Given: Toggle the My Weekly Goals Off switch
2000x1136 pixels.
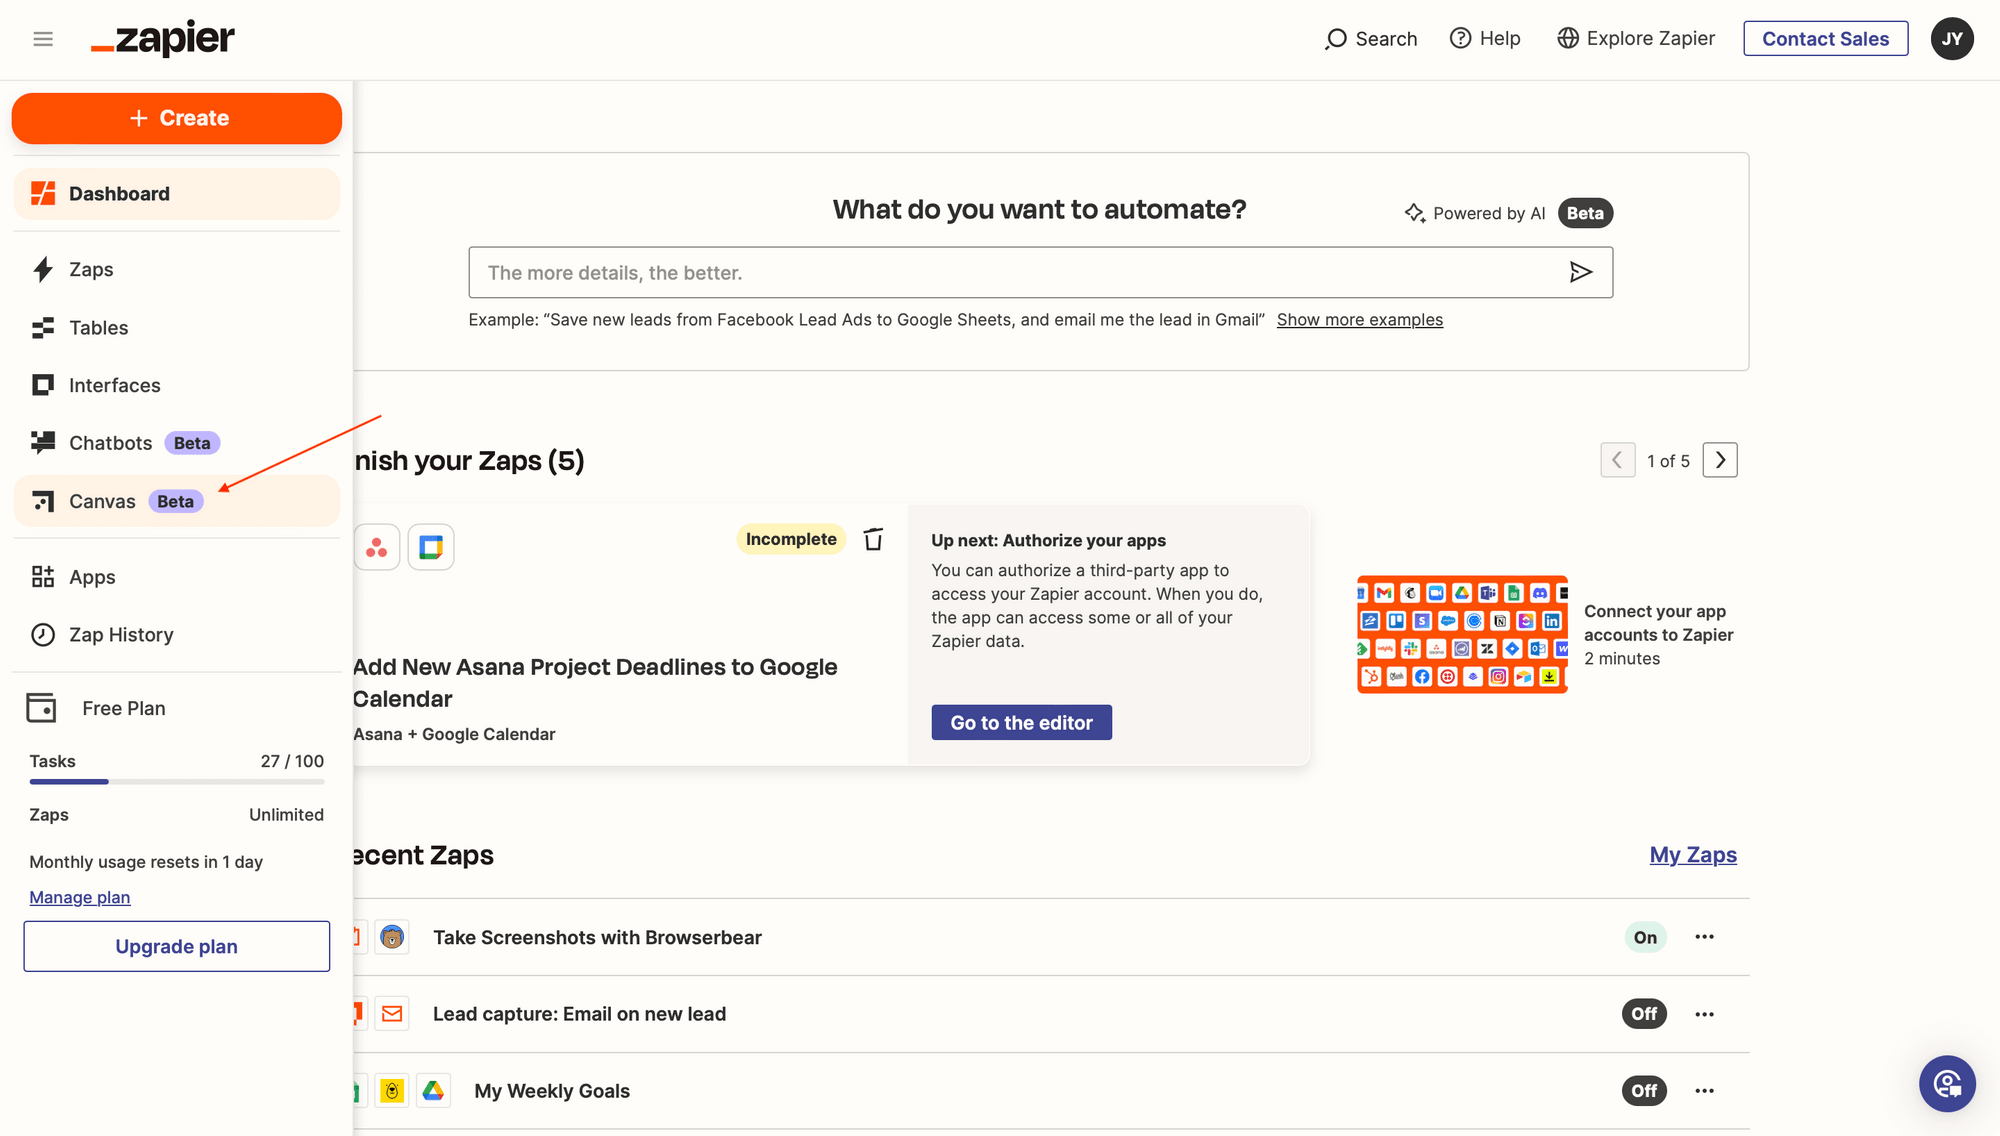Looking at the screenshot, I should pyautogui.click(x=1644, y=1091).
